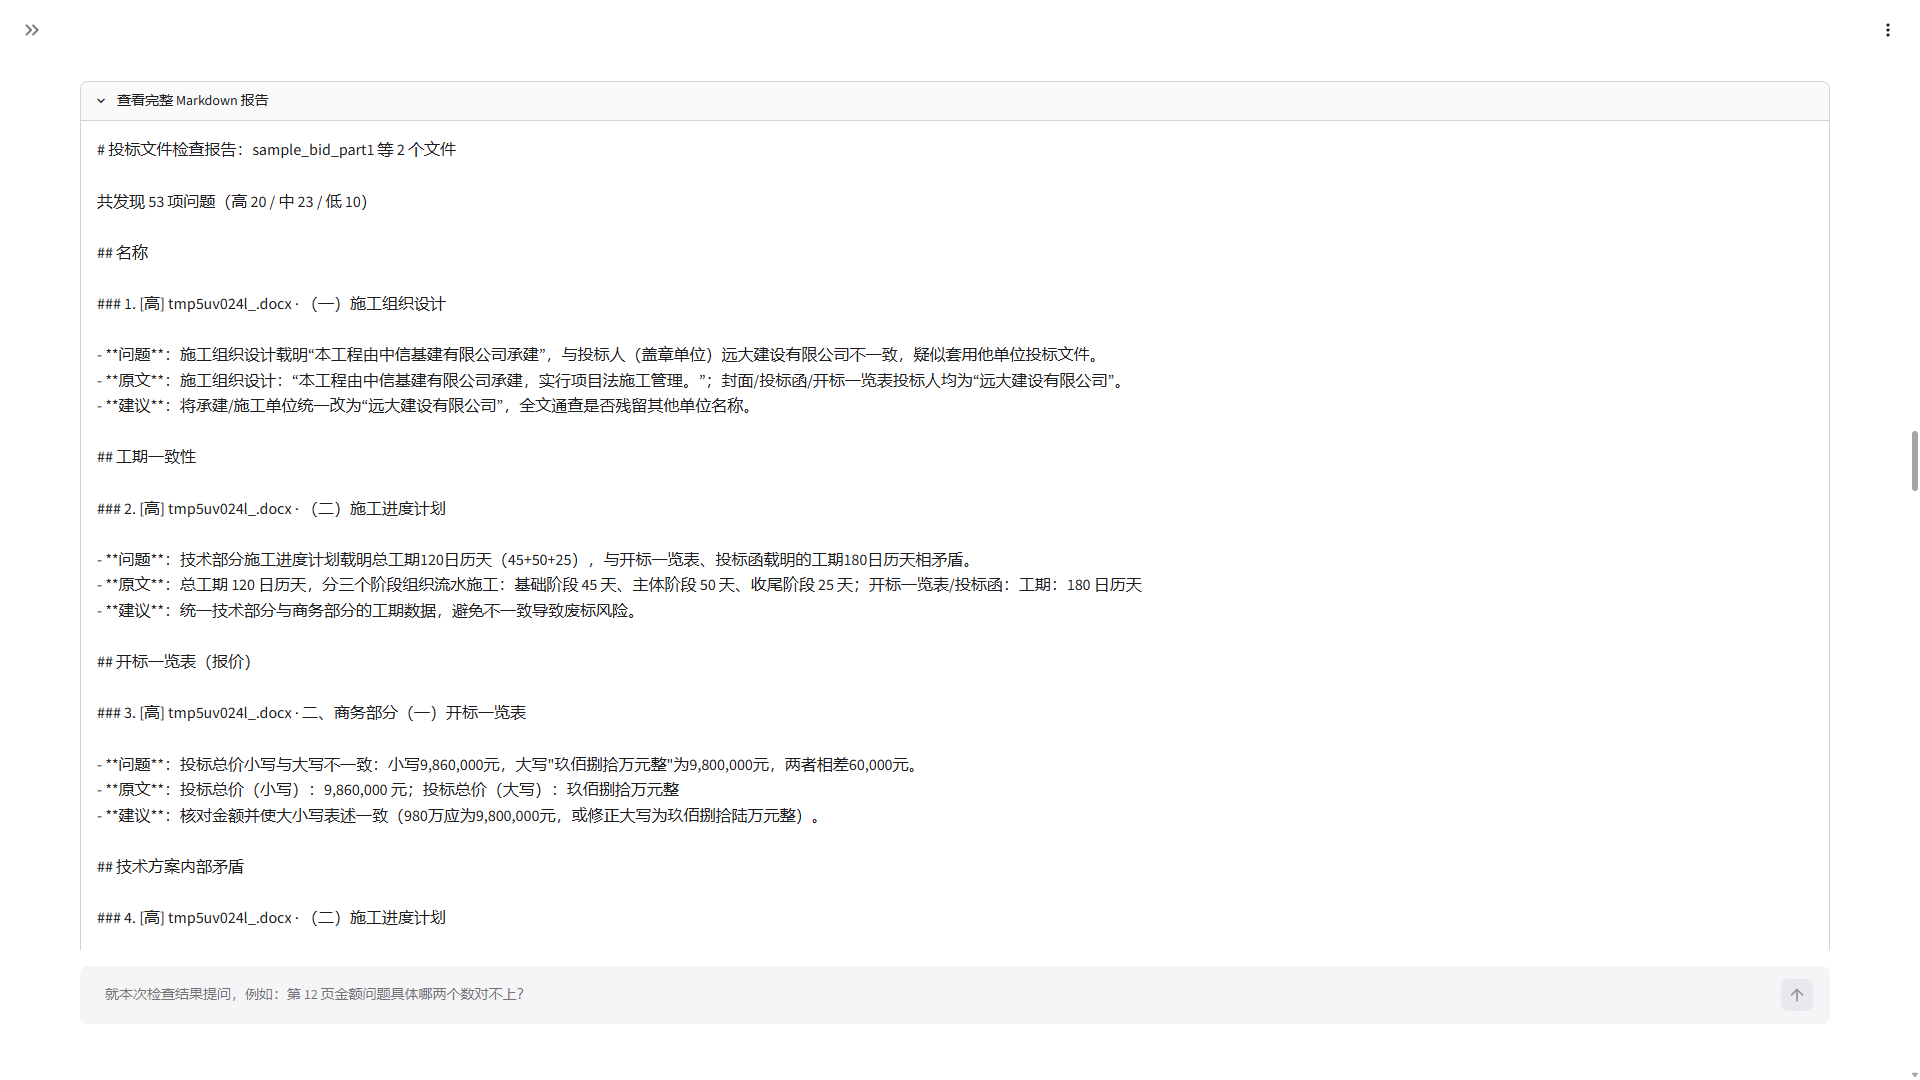
Task: Click the 问题 line mentioning 中信基建有限公司承建
Action: point(600,355)
